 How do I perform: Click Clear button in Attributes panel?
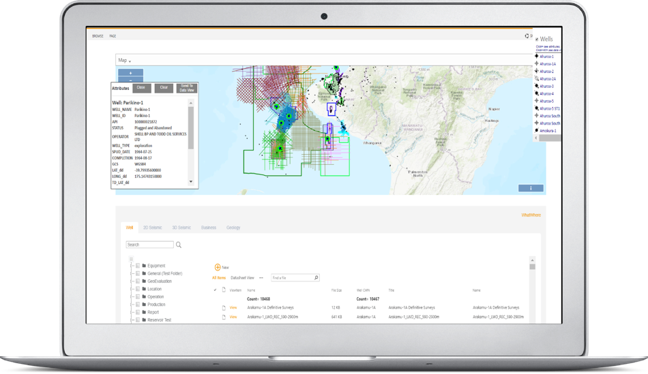point(164,88)
